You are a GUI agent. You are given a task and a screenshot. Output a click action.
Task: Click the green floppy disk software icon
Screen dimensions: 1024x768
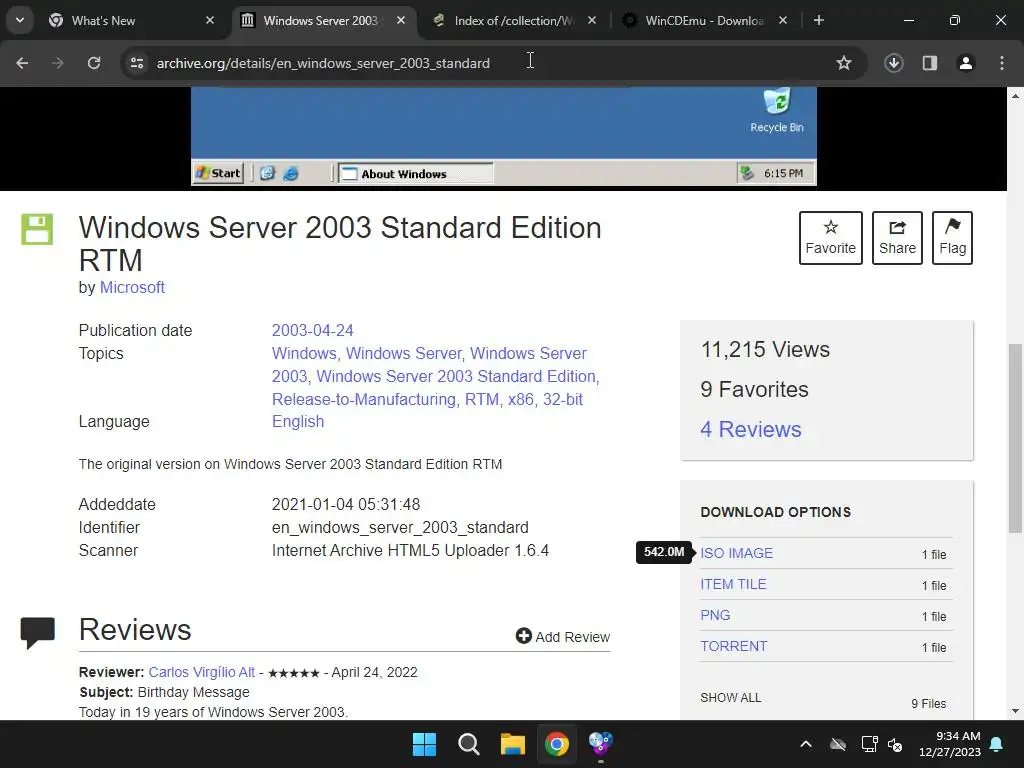click(x=37, y=229)
